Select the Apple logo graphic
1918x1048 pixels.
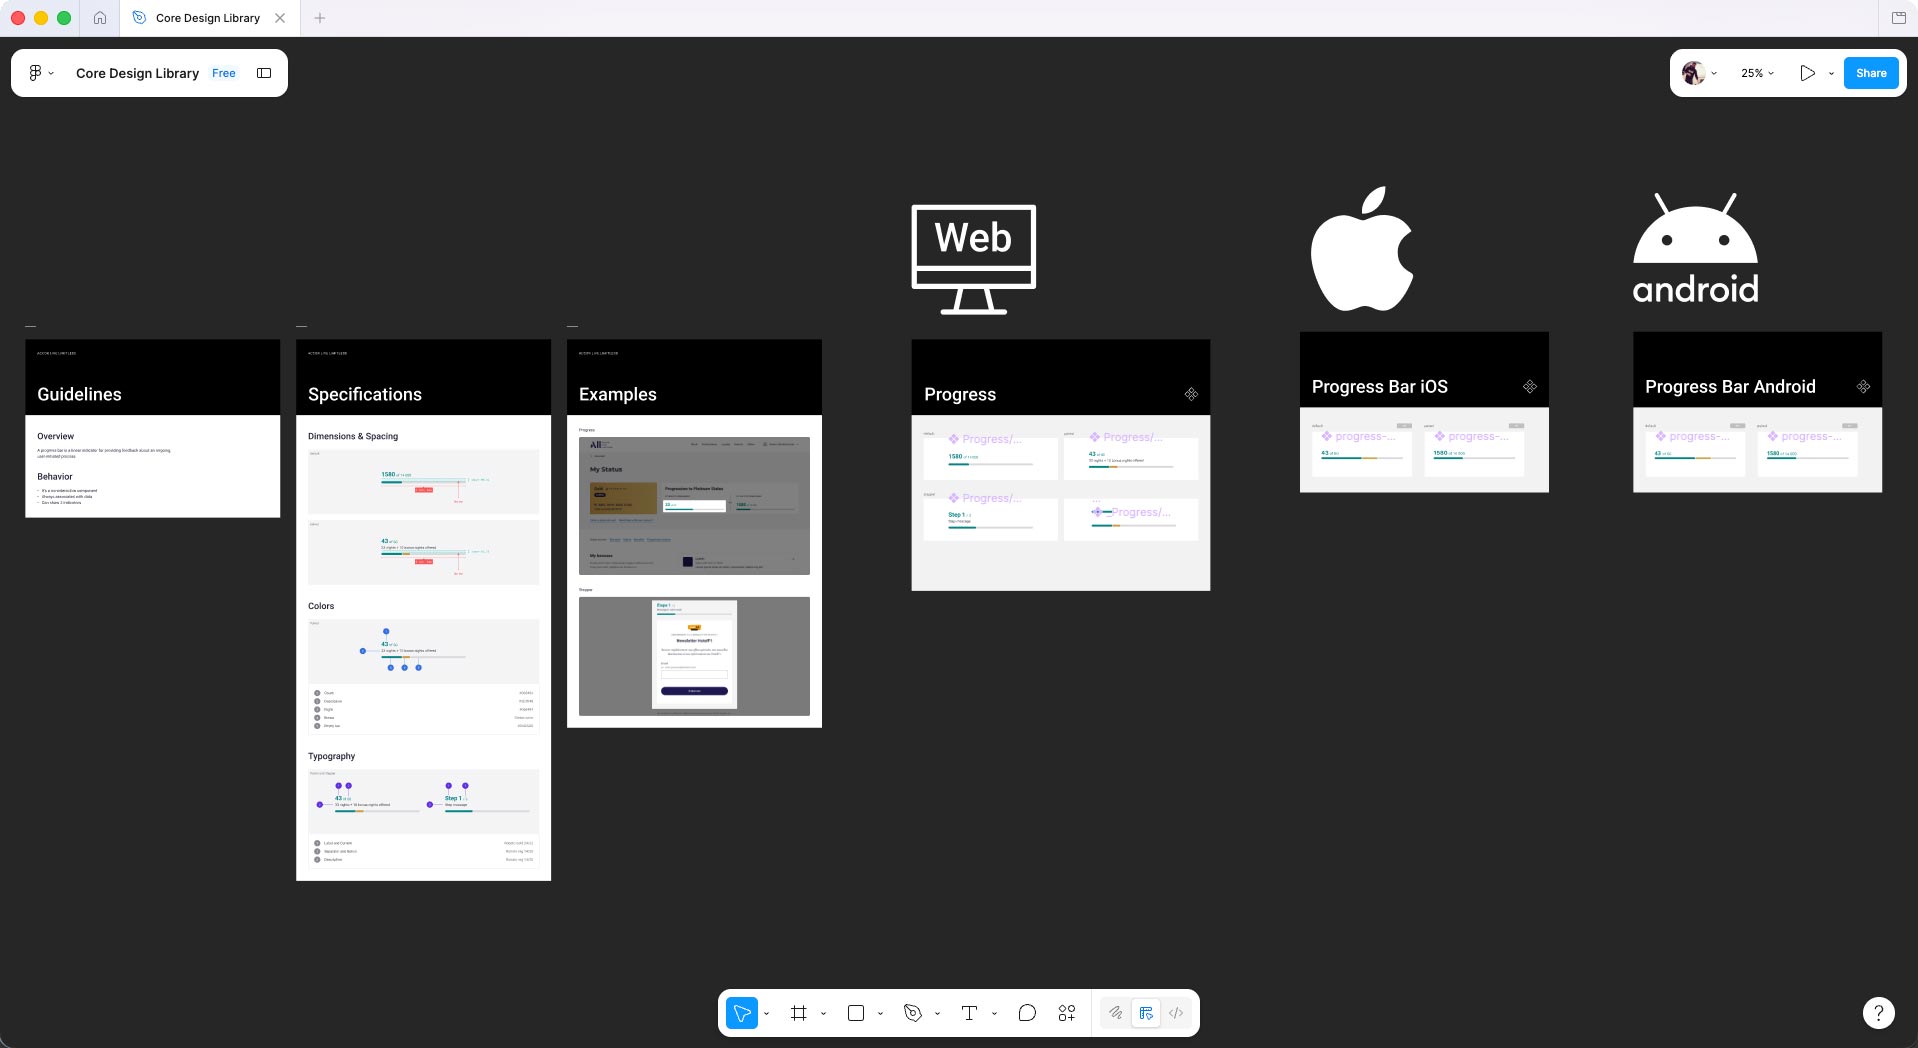(x=1362, y=248)
